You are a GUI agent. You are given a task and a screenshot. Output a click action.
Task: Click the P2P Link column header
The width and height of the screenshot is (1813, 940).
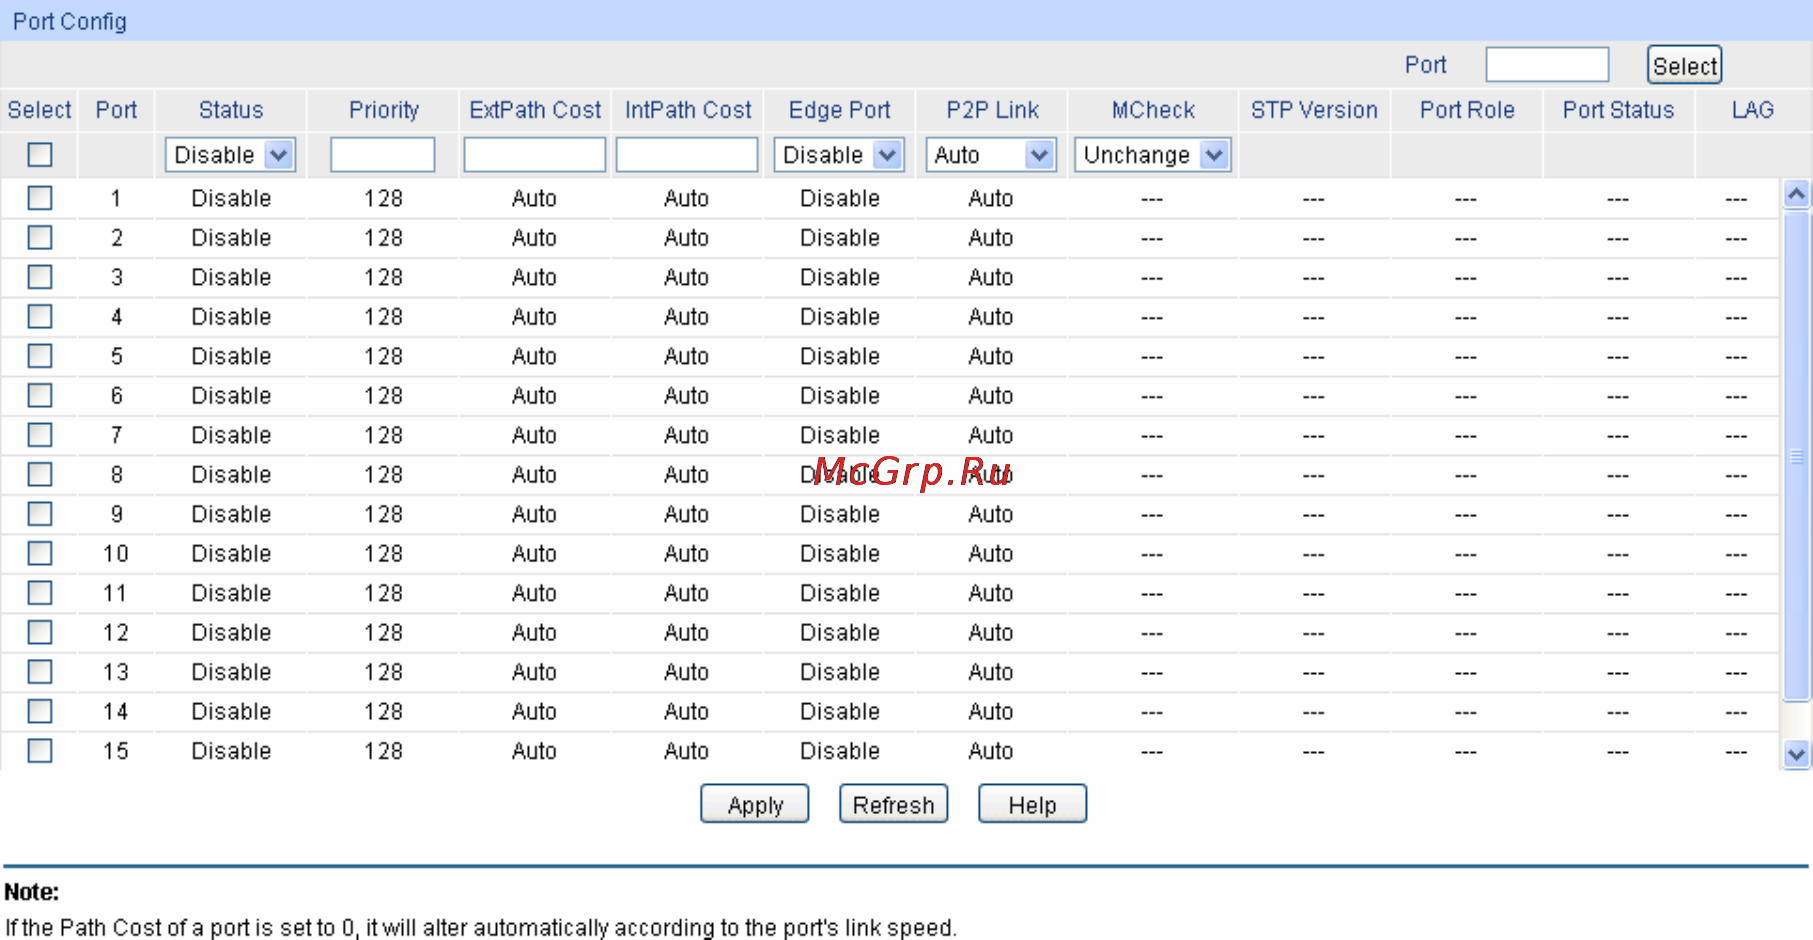tap(993, 110)
